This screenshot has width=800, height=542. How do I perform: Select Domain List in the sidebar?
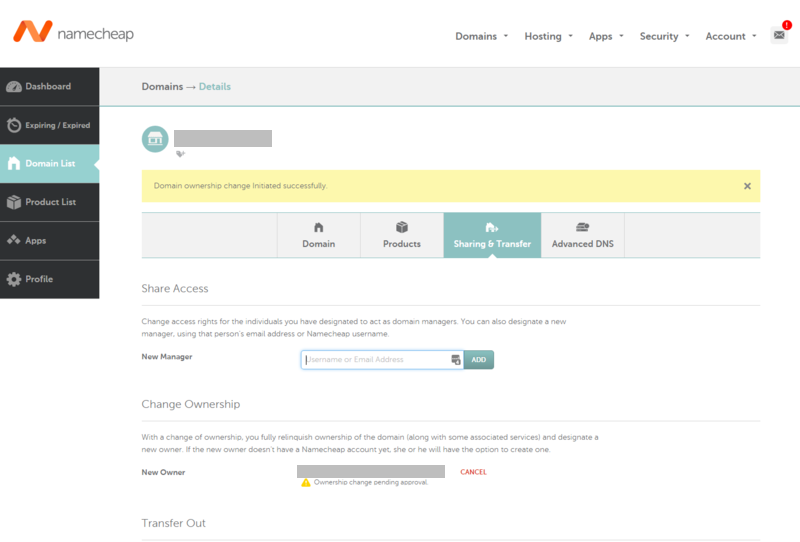tap(49, 164)
